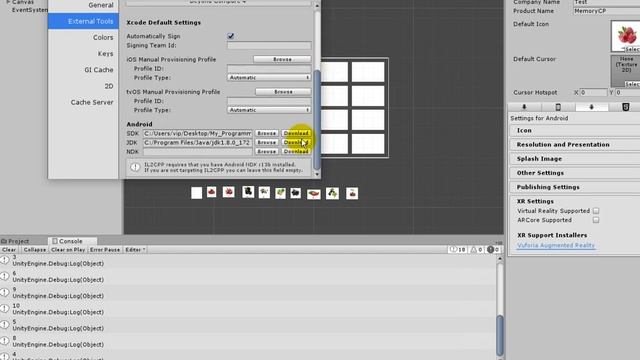Switch to the Console tab

point(72,241)
